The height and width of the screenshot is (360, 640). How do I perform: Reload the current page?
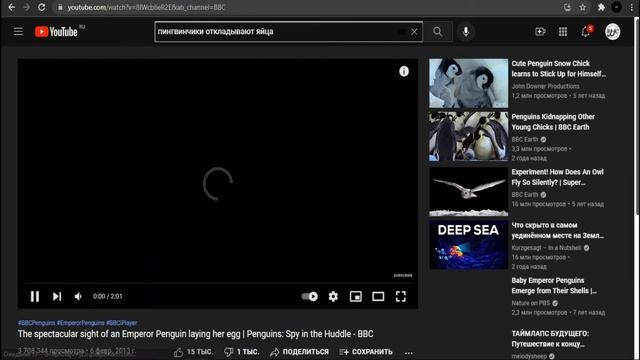pos(42,7)
